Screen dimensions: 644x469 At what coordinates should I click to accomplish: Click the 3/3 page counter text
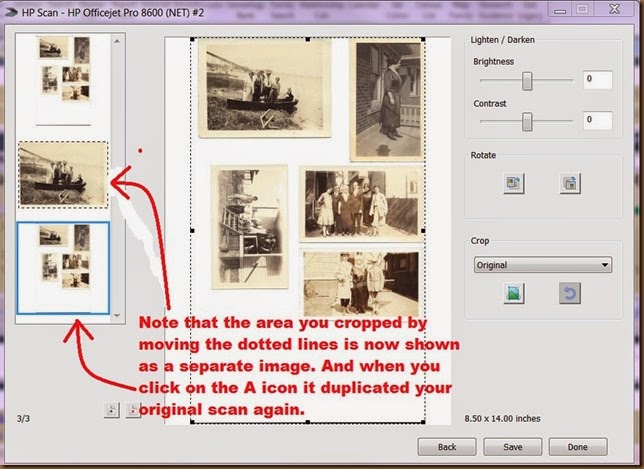[23, 418]
